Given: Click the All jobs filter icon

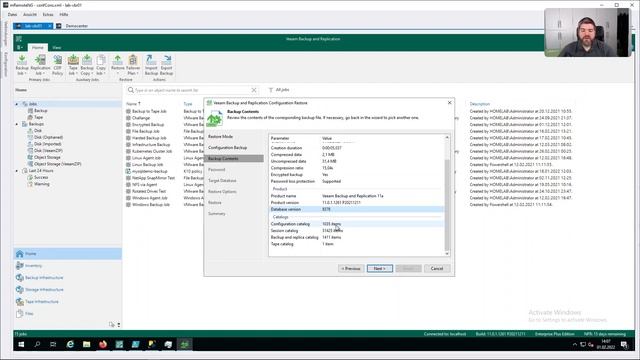Looking at the screenshot, I should (x=270, y=90).
